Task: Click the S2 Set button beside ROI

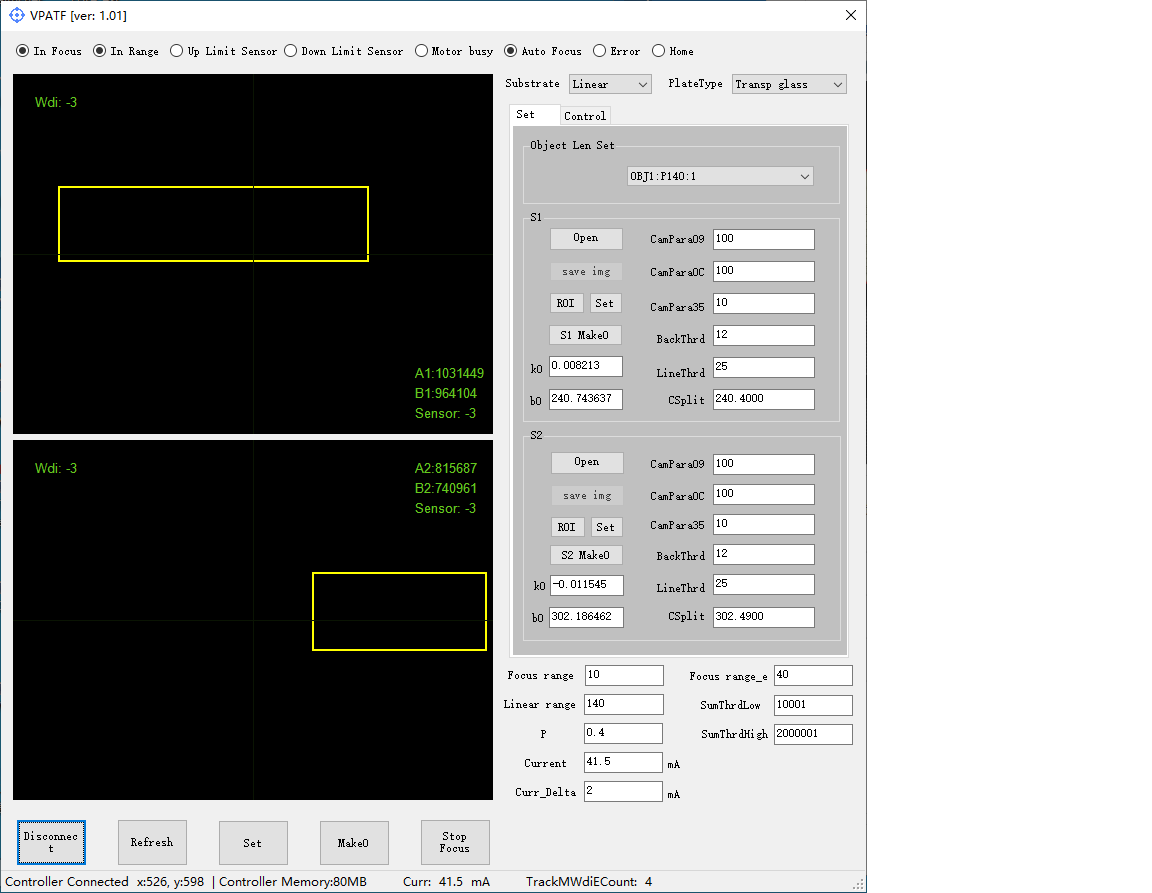Action: (605, 527)
